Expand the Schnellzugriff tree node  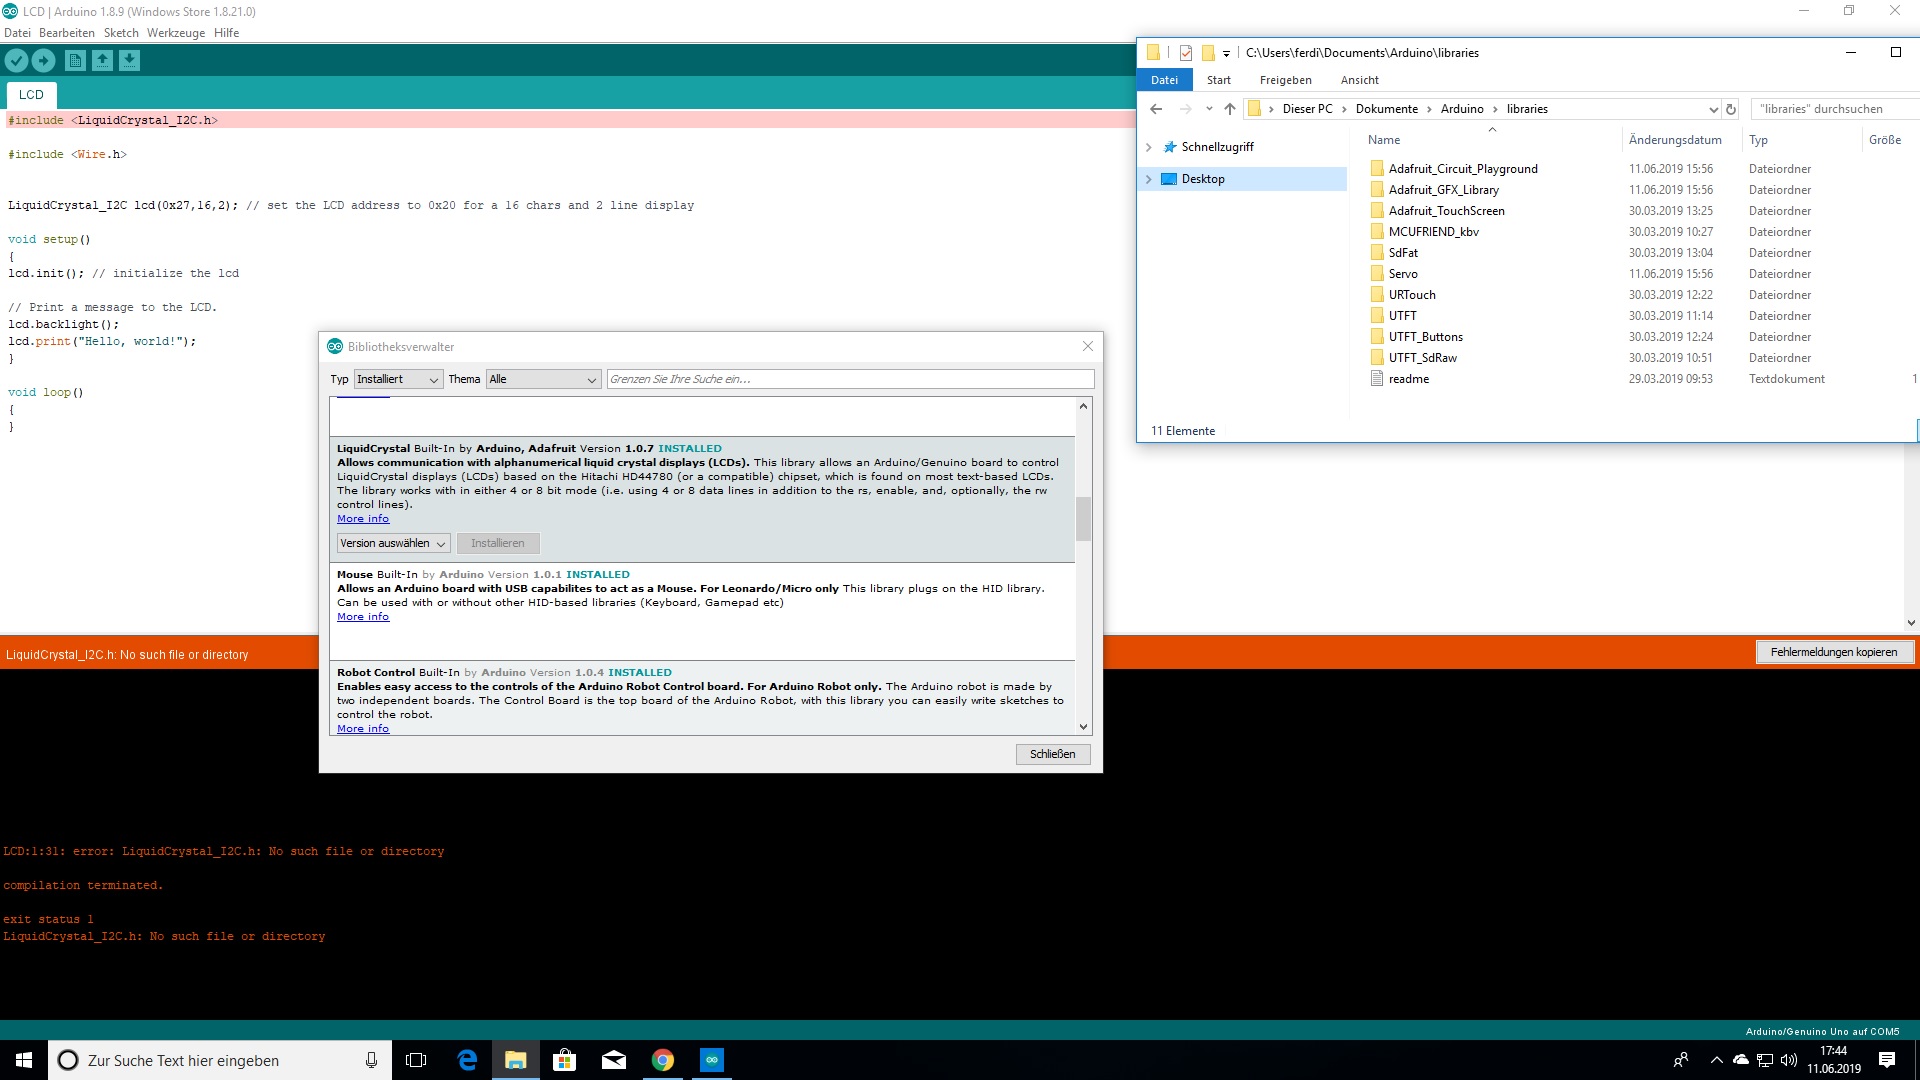click(x=1149, y=147)
